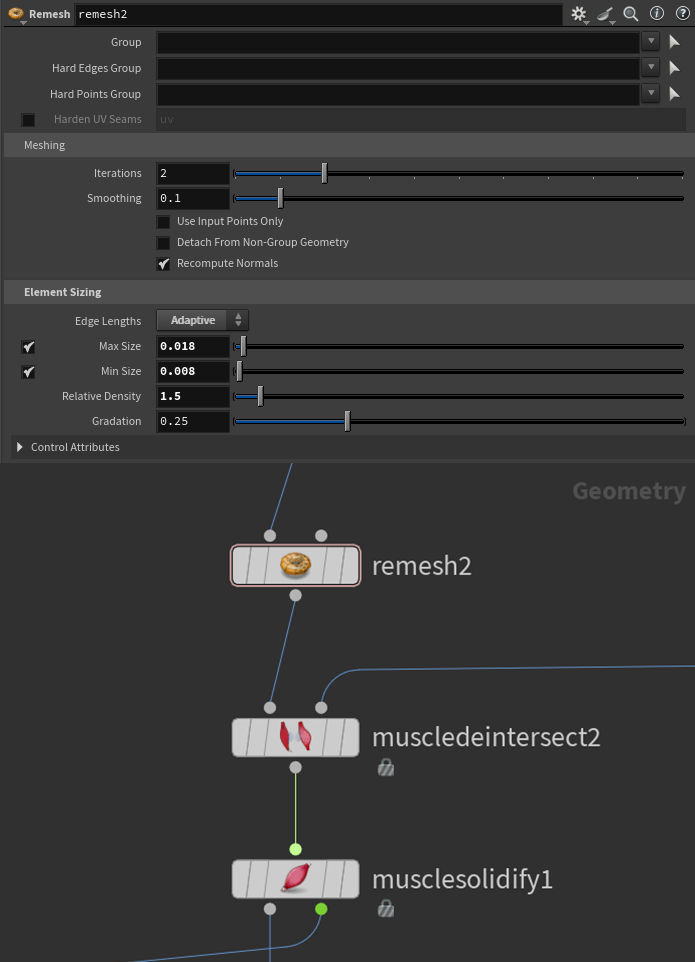Open the Edge Lengths Adaptive dropdown

click(202, 321)
